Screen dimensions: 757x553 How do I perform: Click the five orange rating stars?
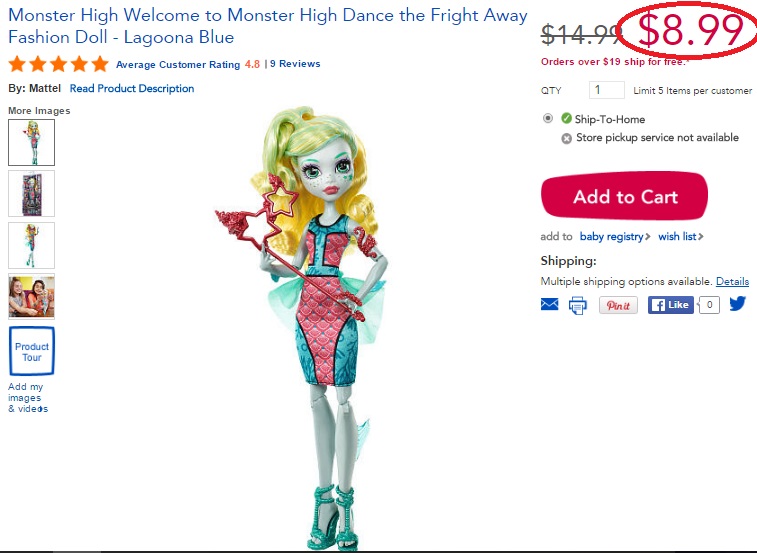click(x=58, y=64)
